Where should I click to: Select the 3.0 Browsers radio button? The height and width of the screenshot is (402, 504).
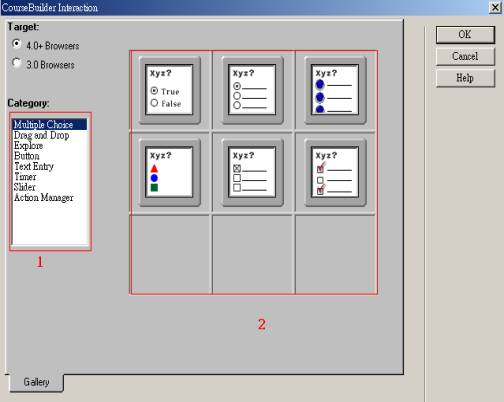pos(16,63)
